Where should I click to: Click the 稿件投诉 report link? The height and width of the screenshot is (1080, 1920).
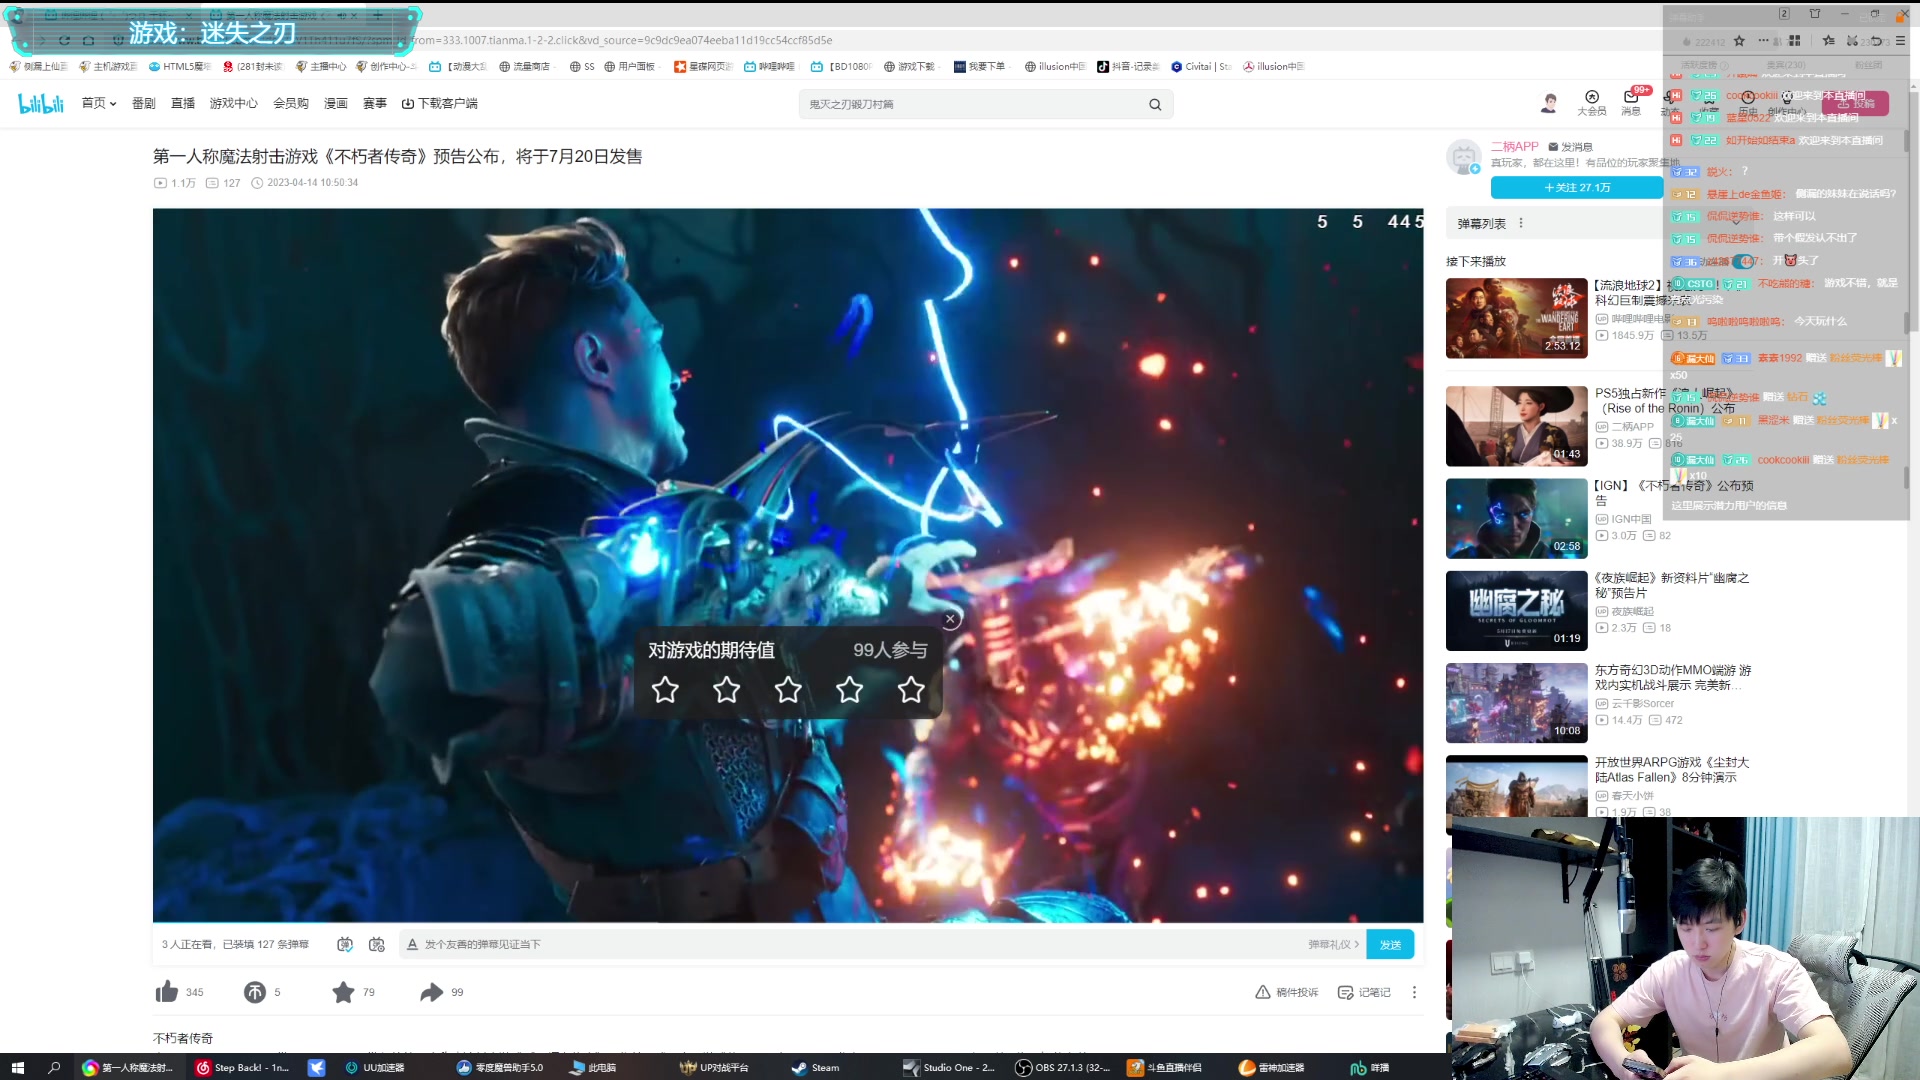[1287, 992]
